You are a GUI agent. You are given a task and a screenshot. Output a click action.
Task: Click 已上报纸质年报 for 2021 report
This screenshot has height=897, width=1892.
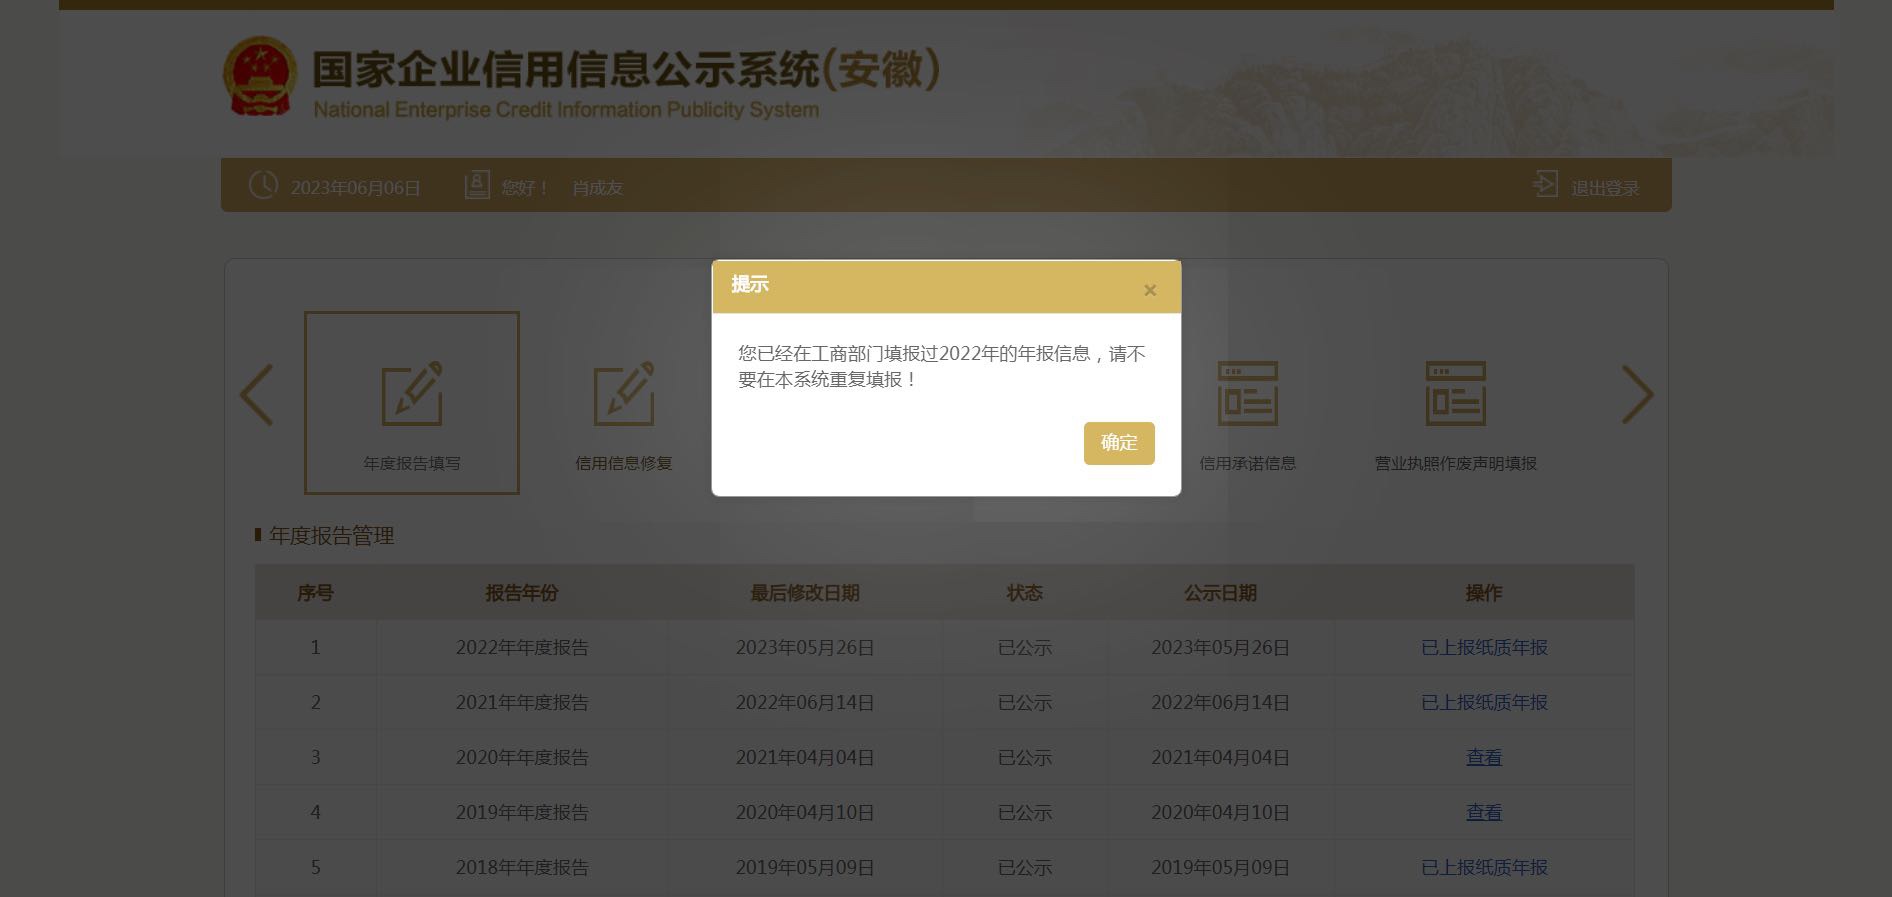click(x=1483, y=703)
